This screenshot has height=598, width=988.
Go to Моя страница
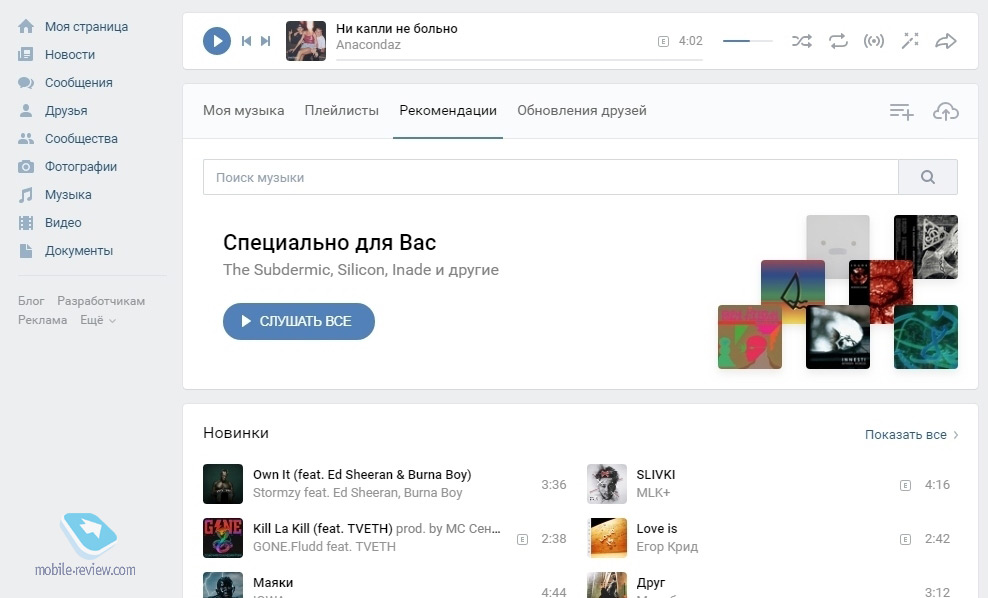pos(86,26)
